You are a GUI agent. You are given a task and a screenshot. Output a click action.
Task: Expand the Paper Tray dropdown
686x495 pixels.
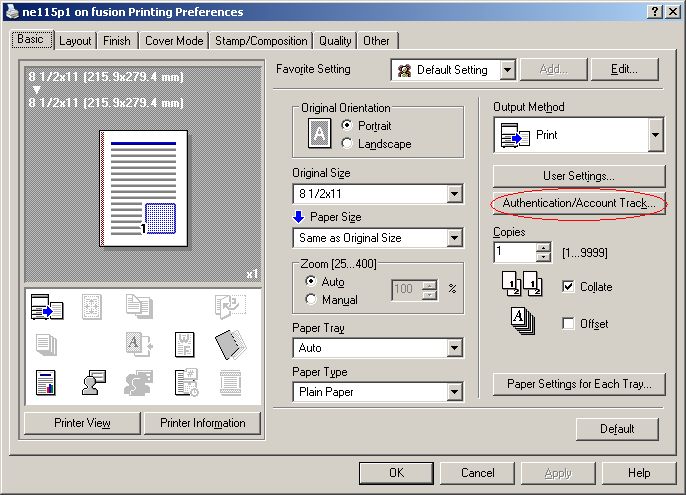[454, 348]
